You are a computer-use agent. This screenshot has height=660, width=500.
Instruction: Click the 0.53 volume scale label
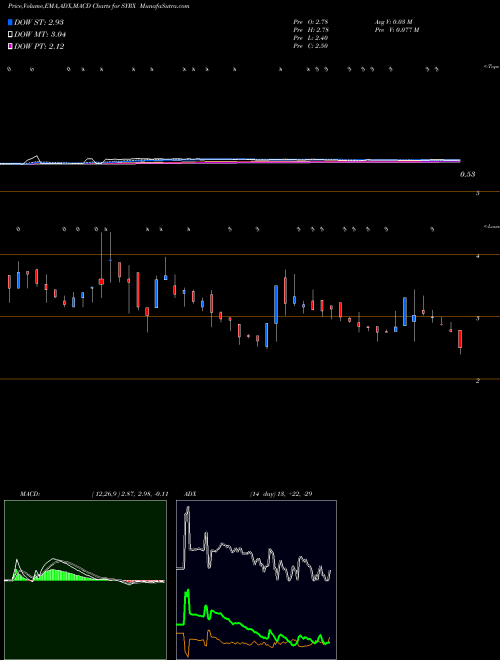tap(467, 174)
